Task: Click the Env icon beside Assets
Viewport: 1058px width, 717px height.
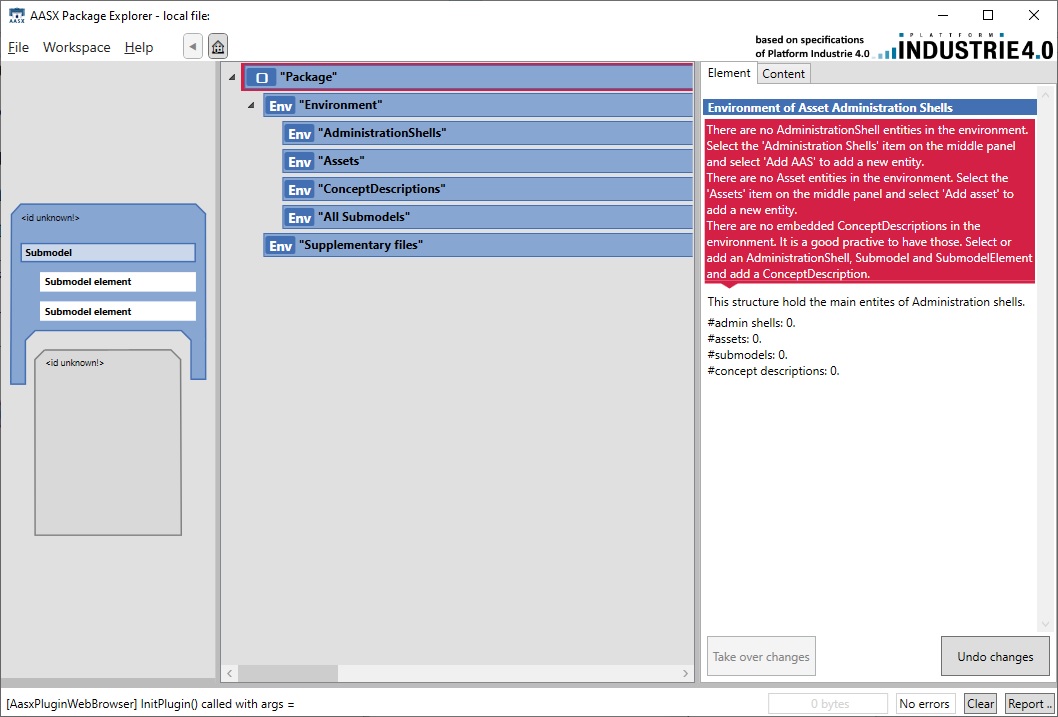Action: coord(300,162)
